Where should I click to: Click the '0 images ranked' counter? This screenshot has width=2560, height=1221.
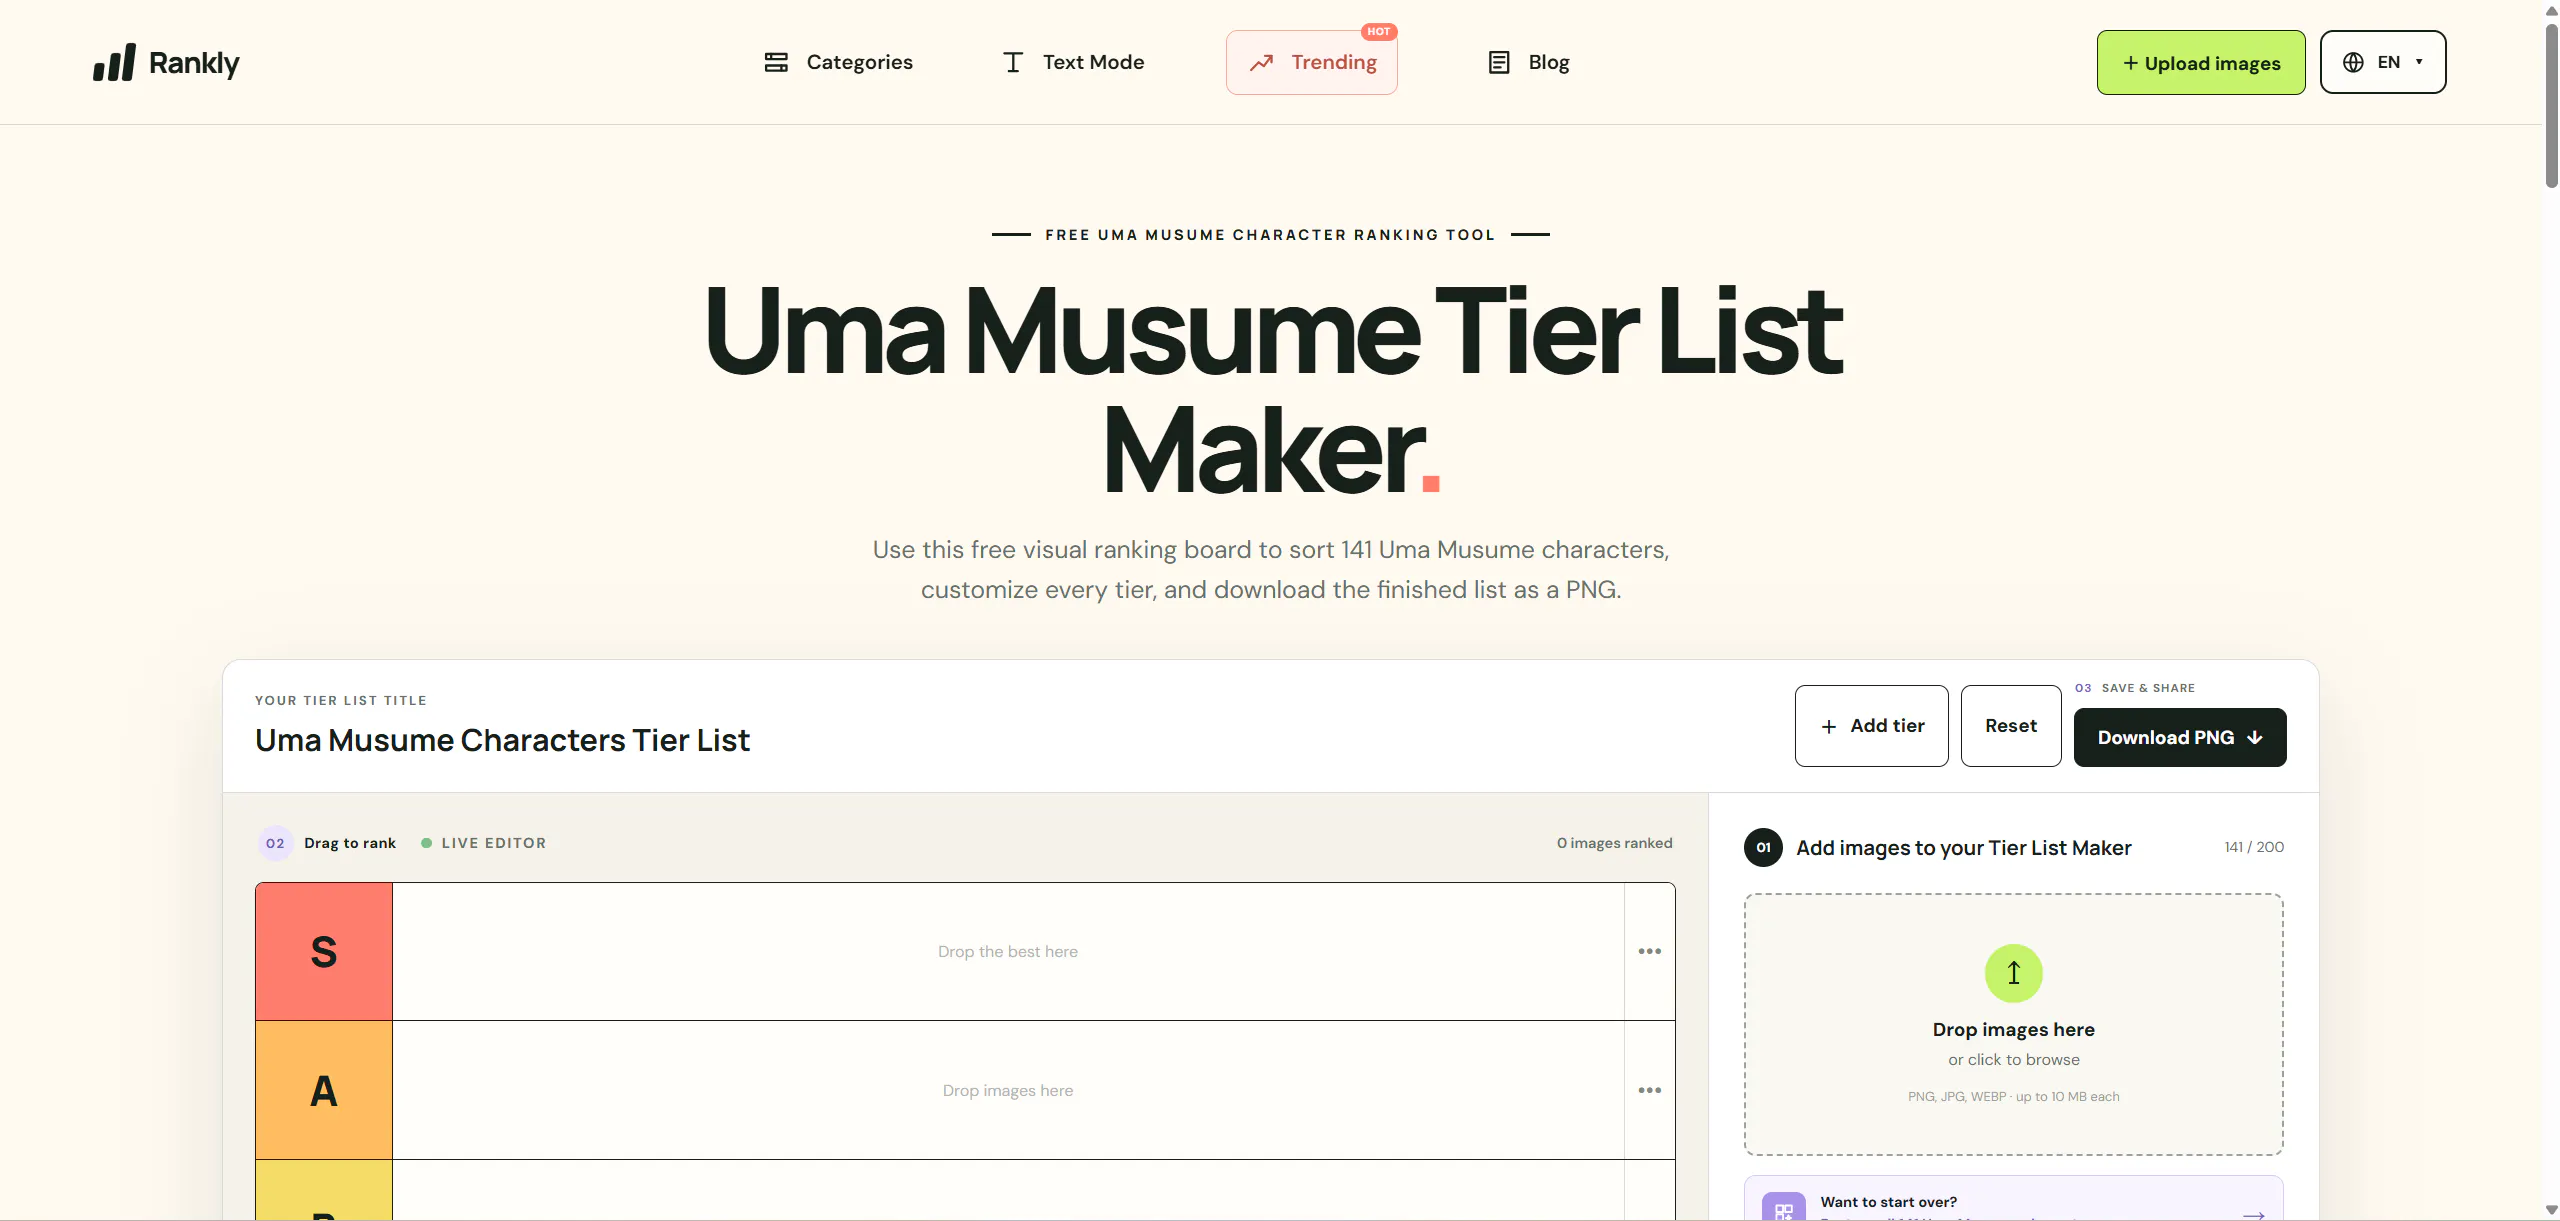pos(1615,844)
